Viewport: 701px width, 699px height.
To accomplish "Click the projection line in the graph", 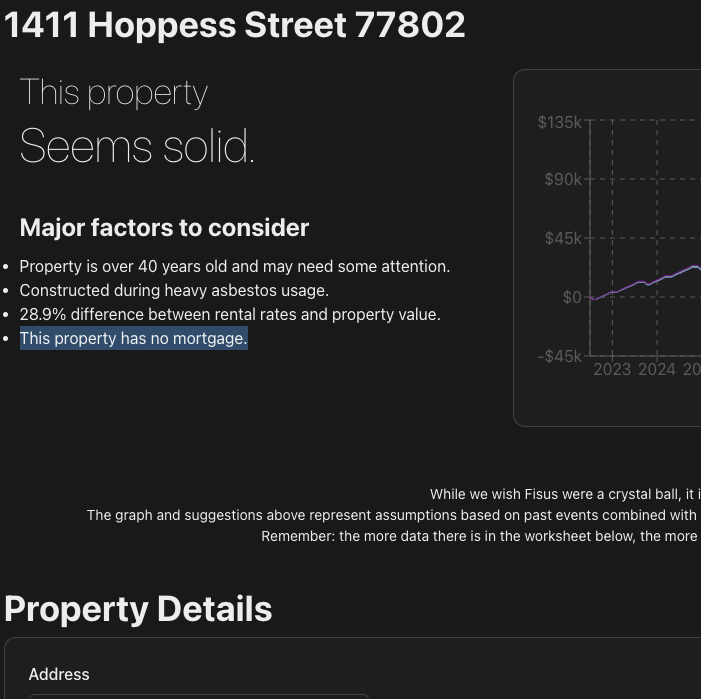I will click(x=650, y=282).
